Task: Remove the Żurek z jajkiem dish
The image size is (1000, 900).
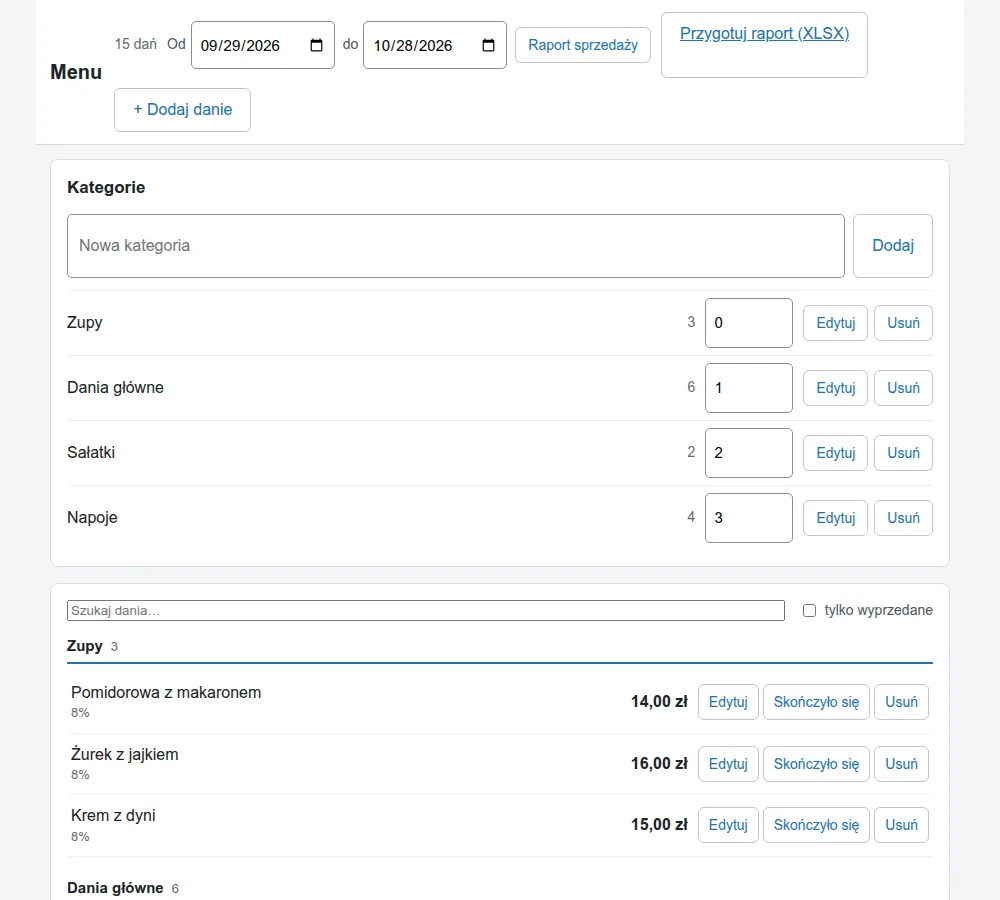Action: (901, 764)
